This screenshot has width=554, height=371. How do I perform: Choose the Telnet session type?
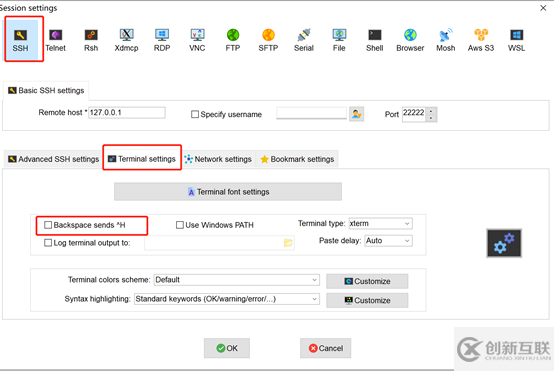coord(55,40)
